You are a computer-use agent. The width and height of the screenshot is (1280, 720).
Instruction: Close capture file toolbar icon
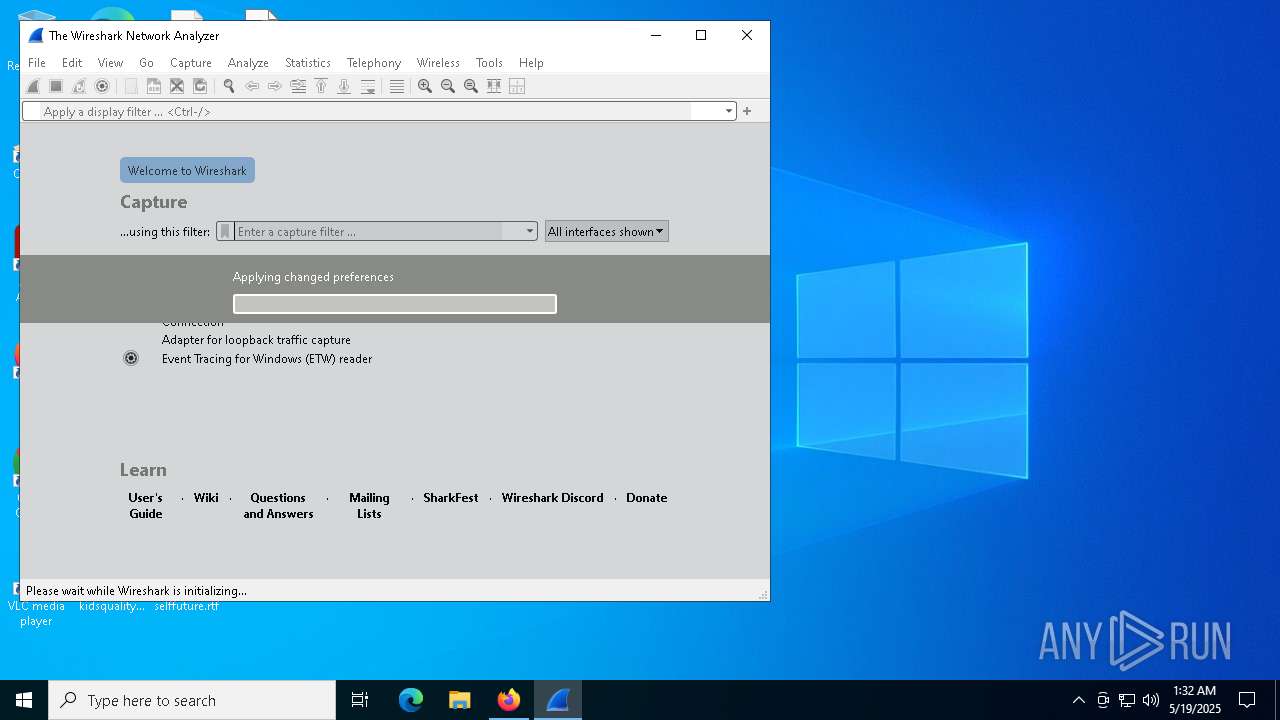177,86
